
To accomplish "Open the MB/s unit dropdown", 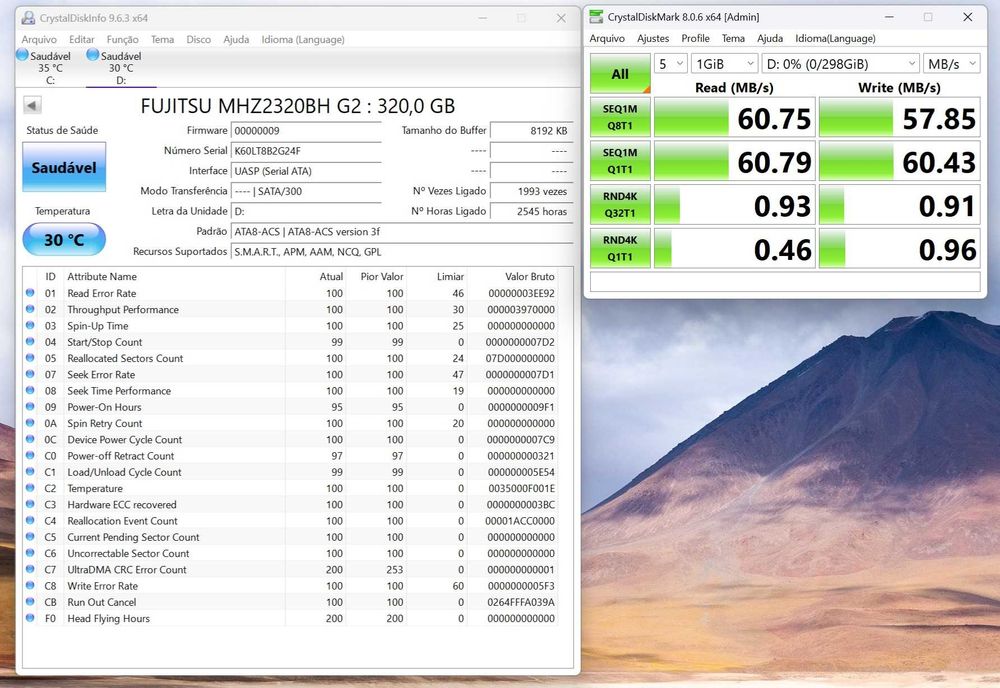I will click(952, 64).
